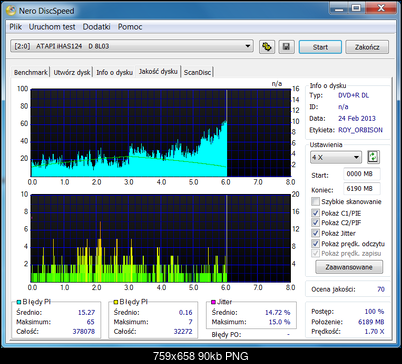This screenshot has height=364, width=402.
Task: Click the Zakończ button
Action: pyautogui.click(x=367, y=47)
